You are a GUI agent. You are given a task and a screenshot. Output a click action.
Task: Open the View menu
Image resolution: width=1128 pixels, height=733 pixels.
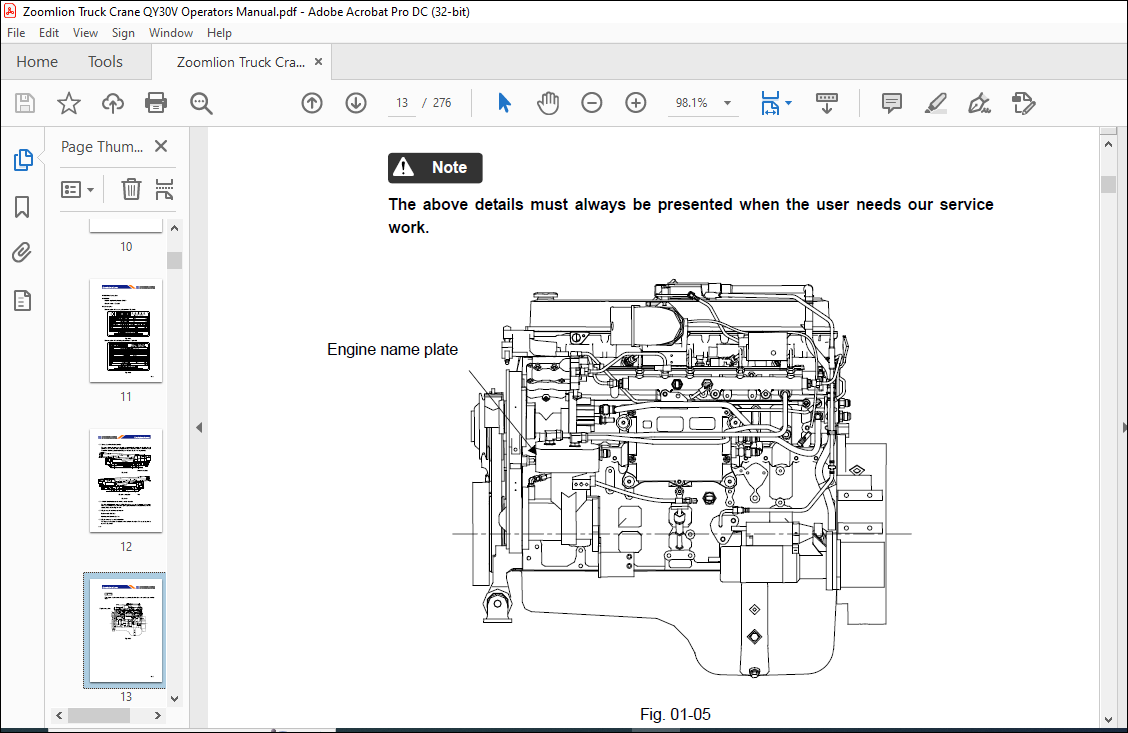coord(85,33)
